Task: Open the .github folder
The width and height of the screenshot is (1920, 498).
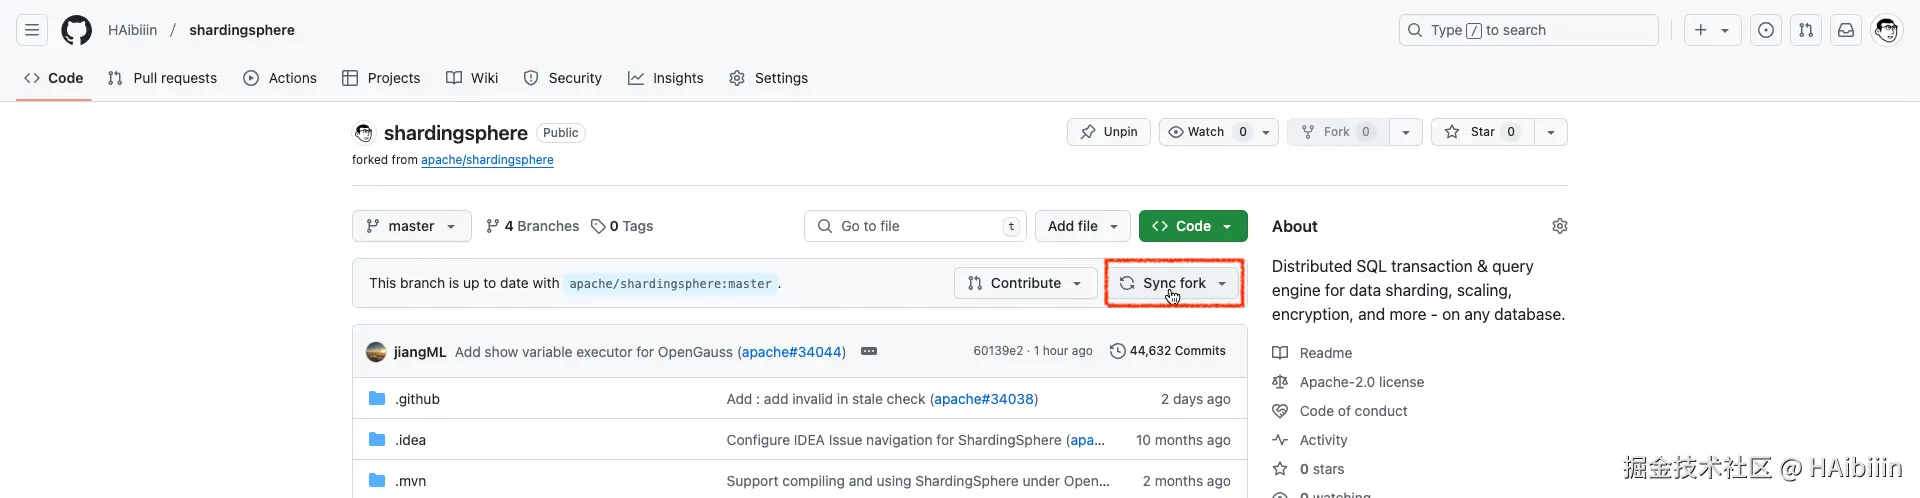Action: point(417,399)
